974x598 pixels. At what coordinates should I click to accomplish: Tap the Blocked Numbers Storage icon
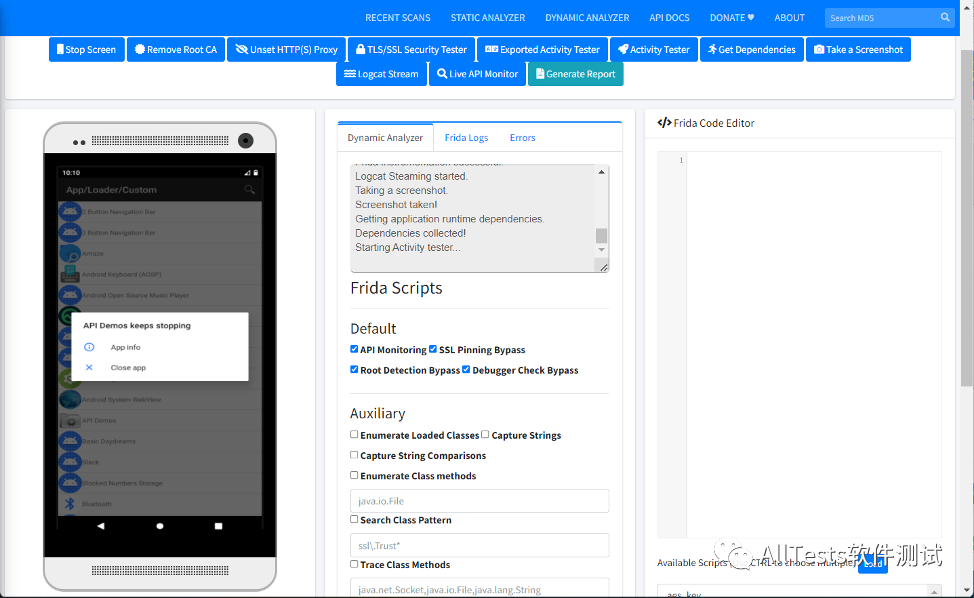[70, 482]
